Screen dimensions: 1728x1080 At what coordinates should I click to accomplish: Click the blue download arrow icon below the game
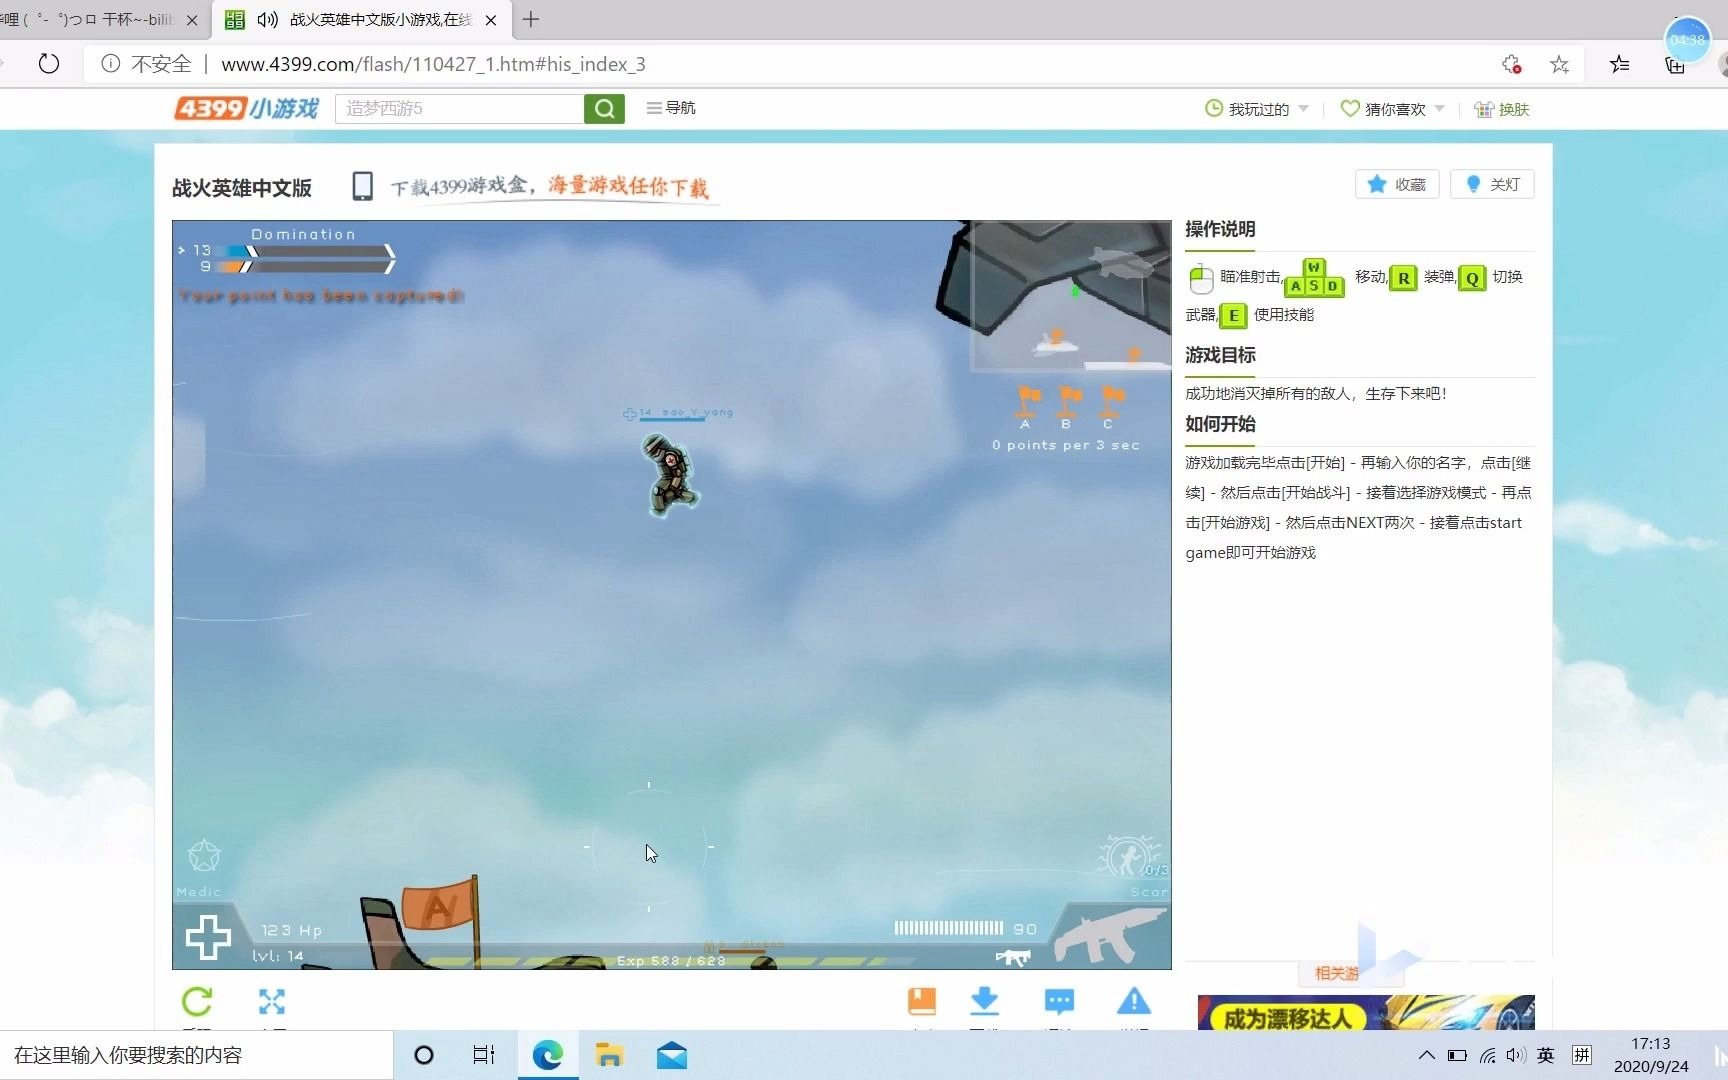point(985,1001)
